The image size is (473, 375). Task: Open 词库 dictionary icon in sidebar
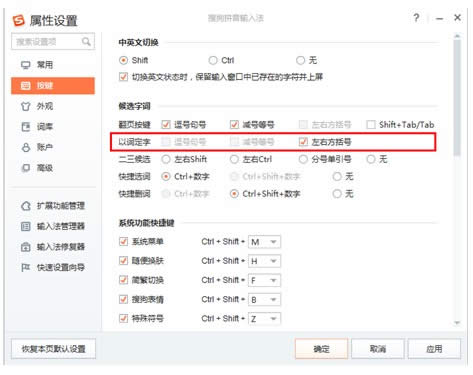point(26,127)
